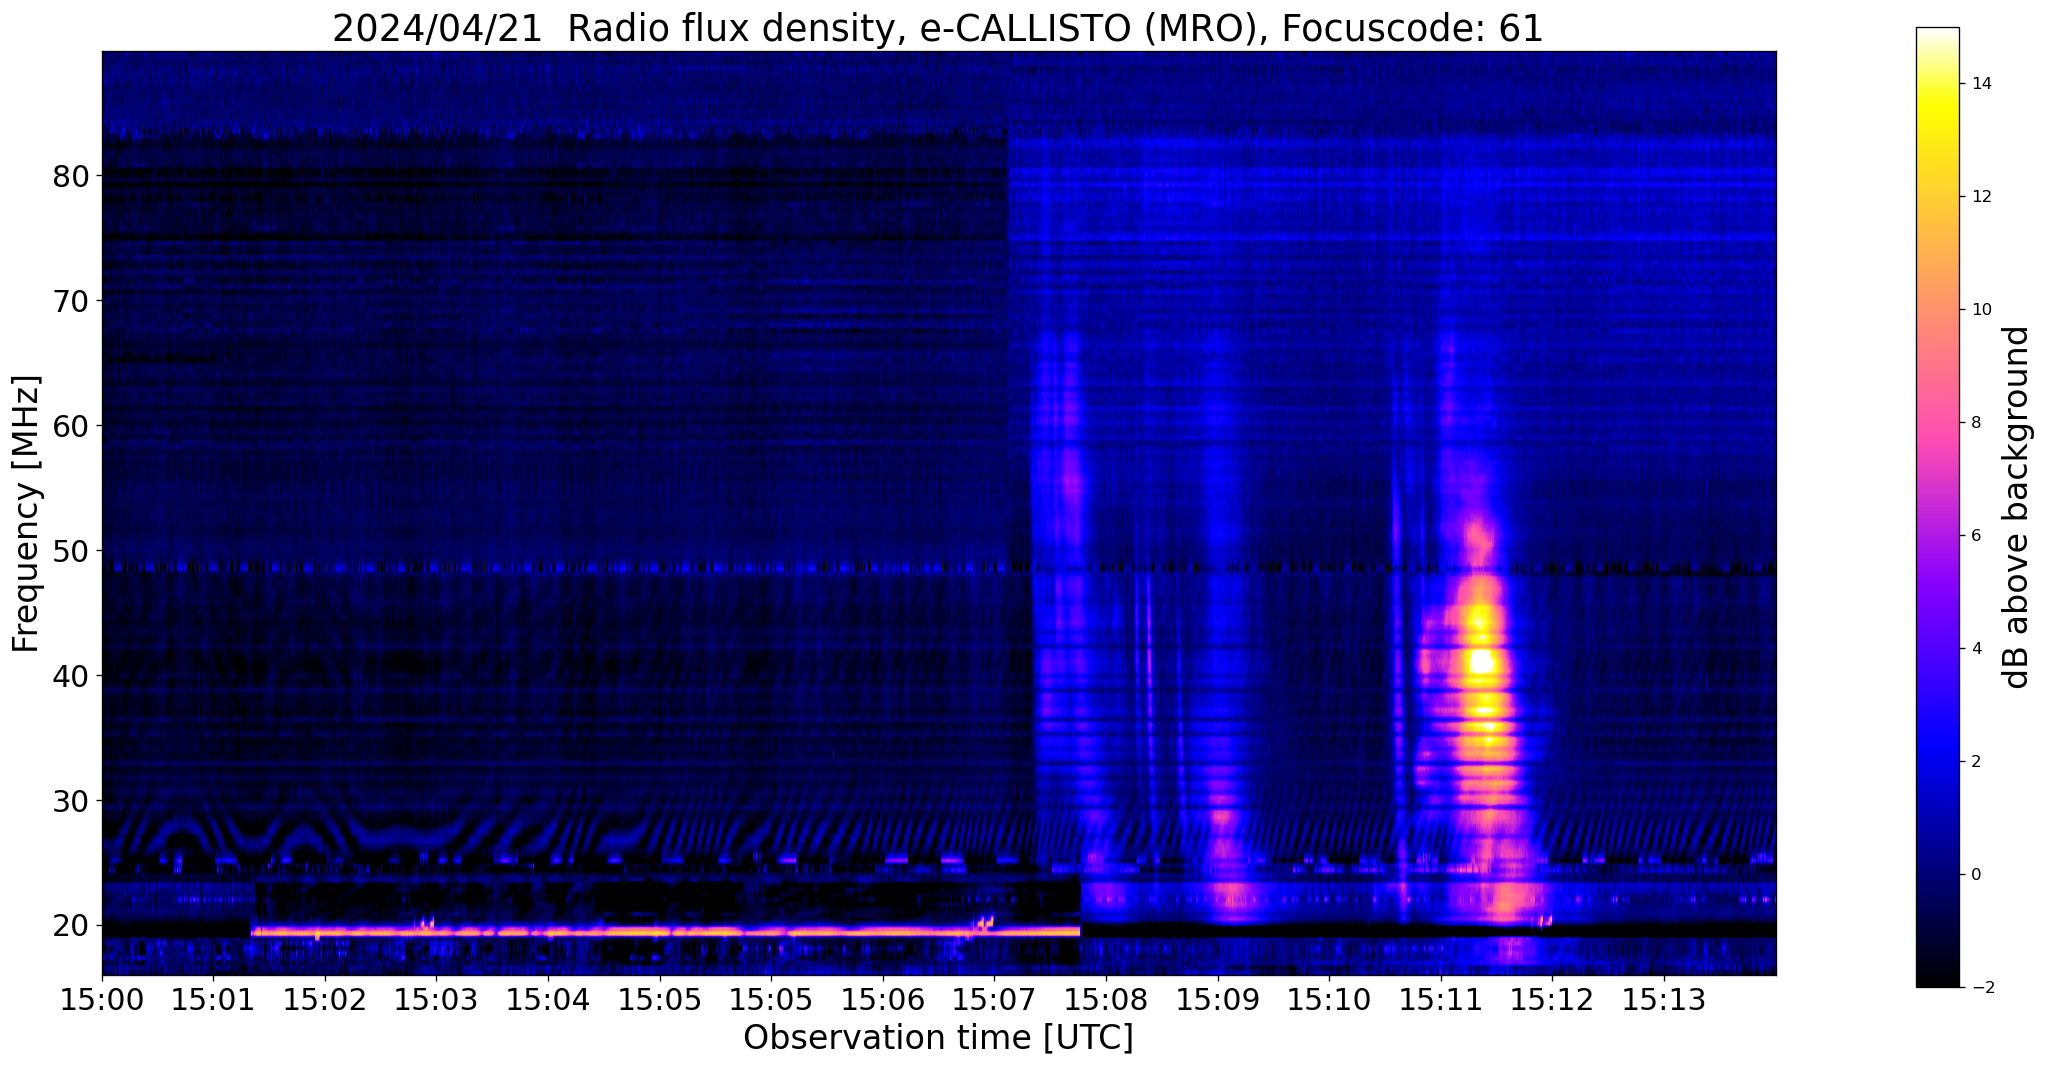Click the 40 MHz frequency tick label
The image size is (2047, 1067).
(x=71, y=676)
